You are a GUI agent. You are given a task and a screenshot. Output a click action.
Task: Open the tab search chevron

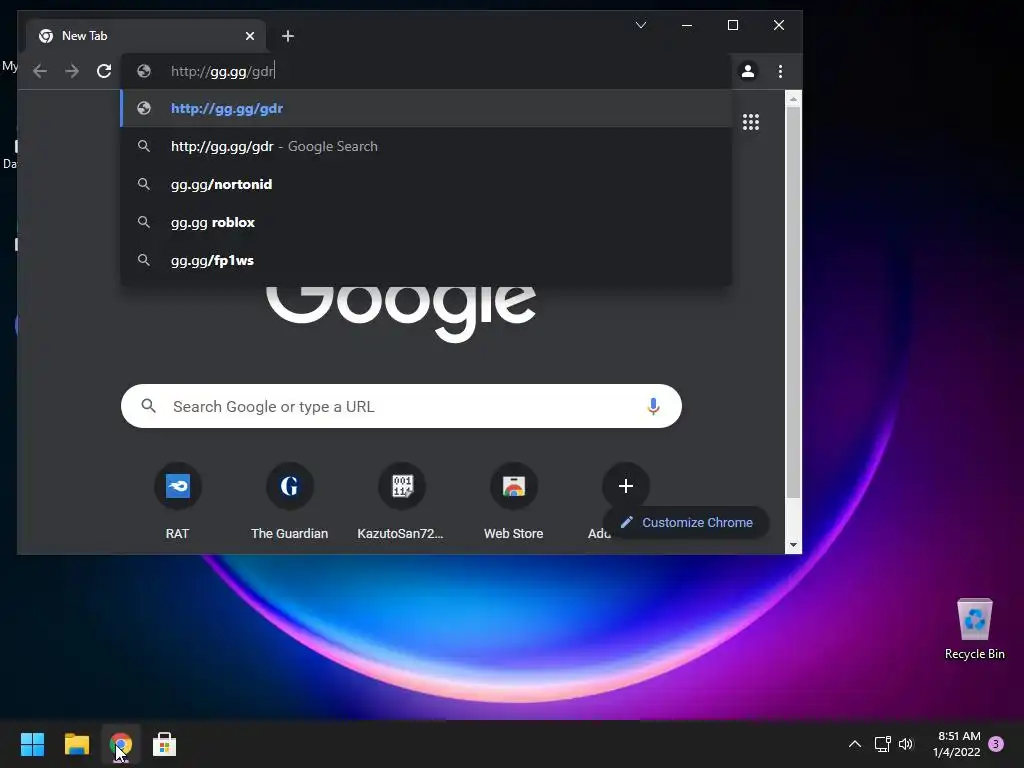click(641, 25)
